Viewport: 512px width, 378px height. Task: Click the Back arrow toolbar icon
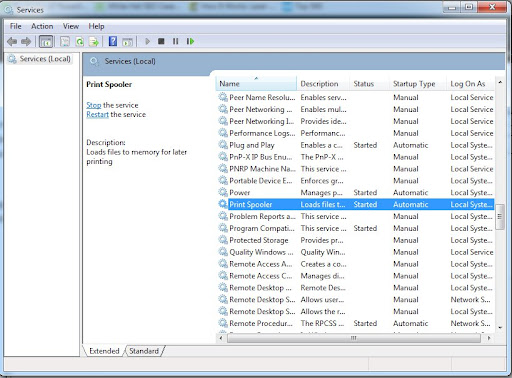[12, 42]
